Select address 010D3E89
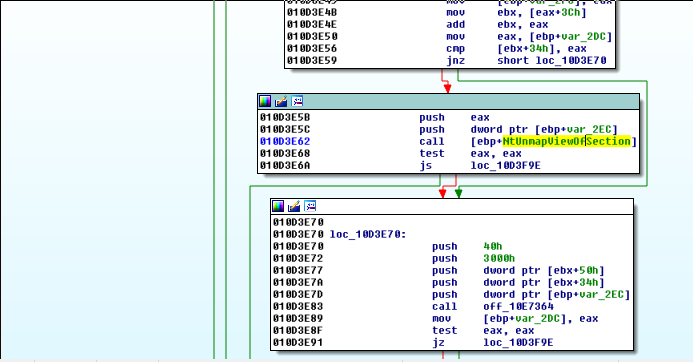693x362 pixels. point(298,318)
